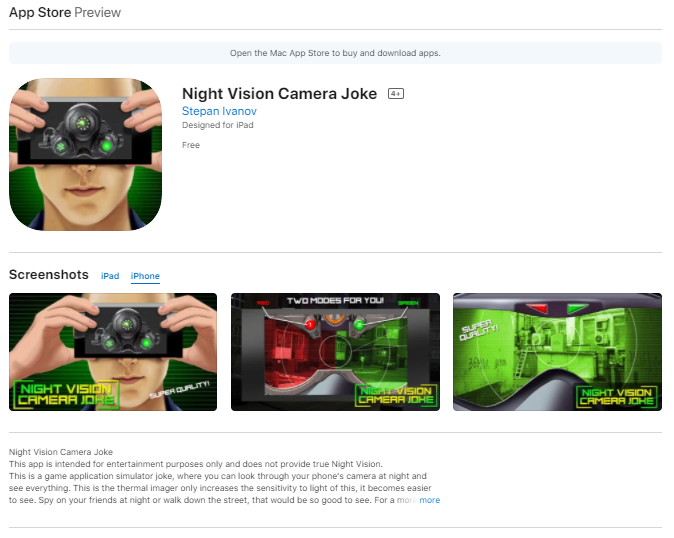Click the 4+ age rating badge

(395, 94)
